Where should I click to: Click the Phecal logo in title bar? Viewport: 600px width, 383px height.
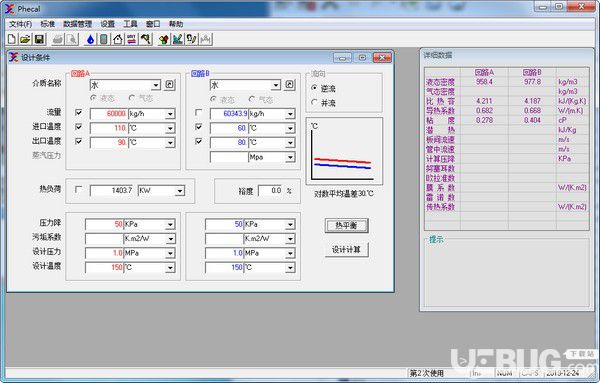click(9, 8)
